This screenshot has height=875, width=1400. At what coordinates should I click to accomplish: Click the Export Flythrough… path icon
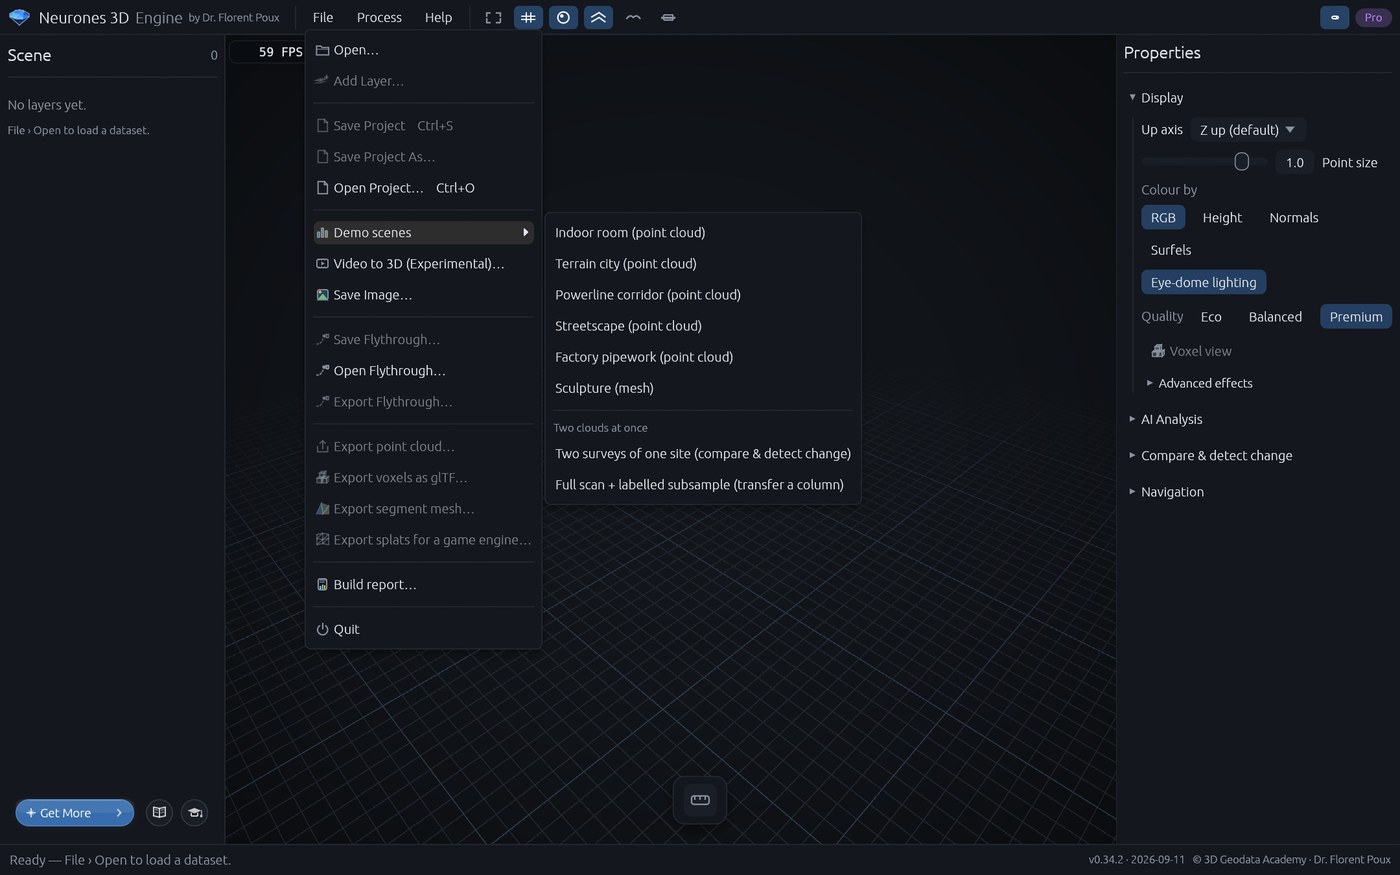coord(322,402)
